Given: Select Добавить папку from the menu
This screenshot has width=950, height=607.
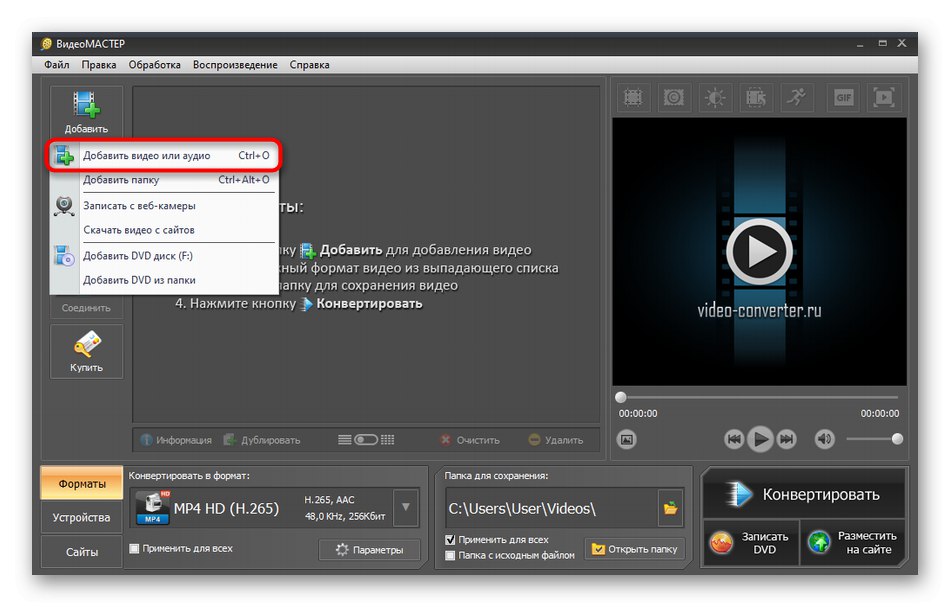Looking at the screenshot, I should point(164,180).
